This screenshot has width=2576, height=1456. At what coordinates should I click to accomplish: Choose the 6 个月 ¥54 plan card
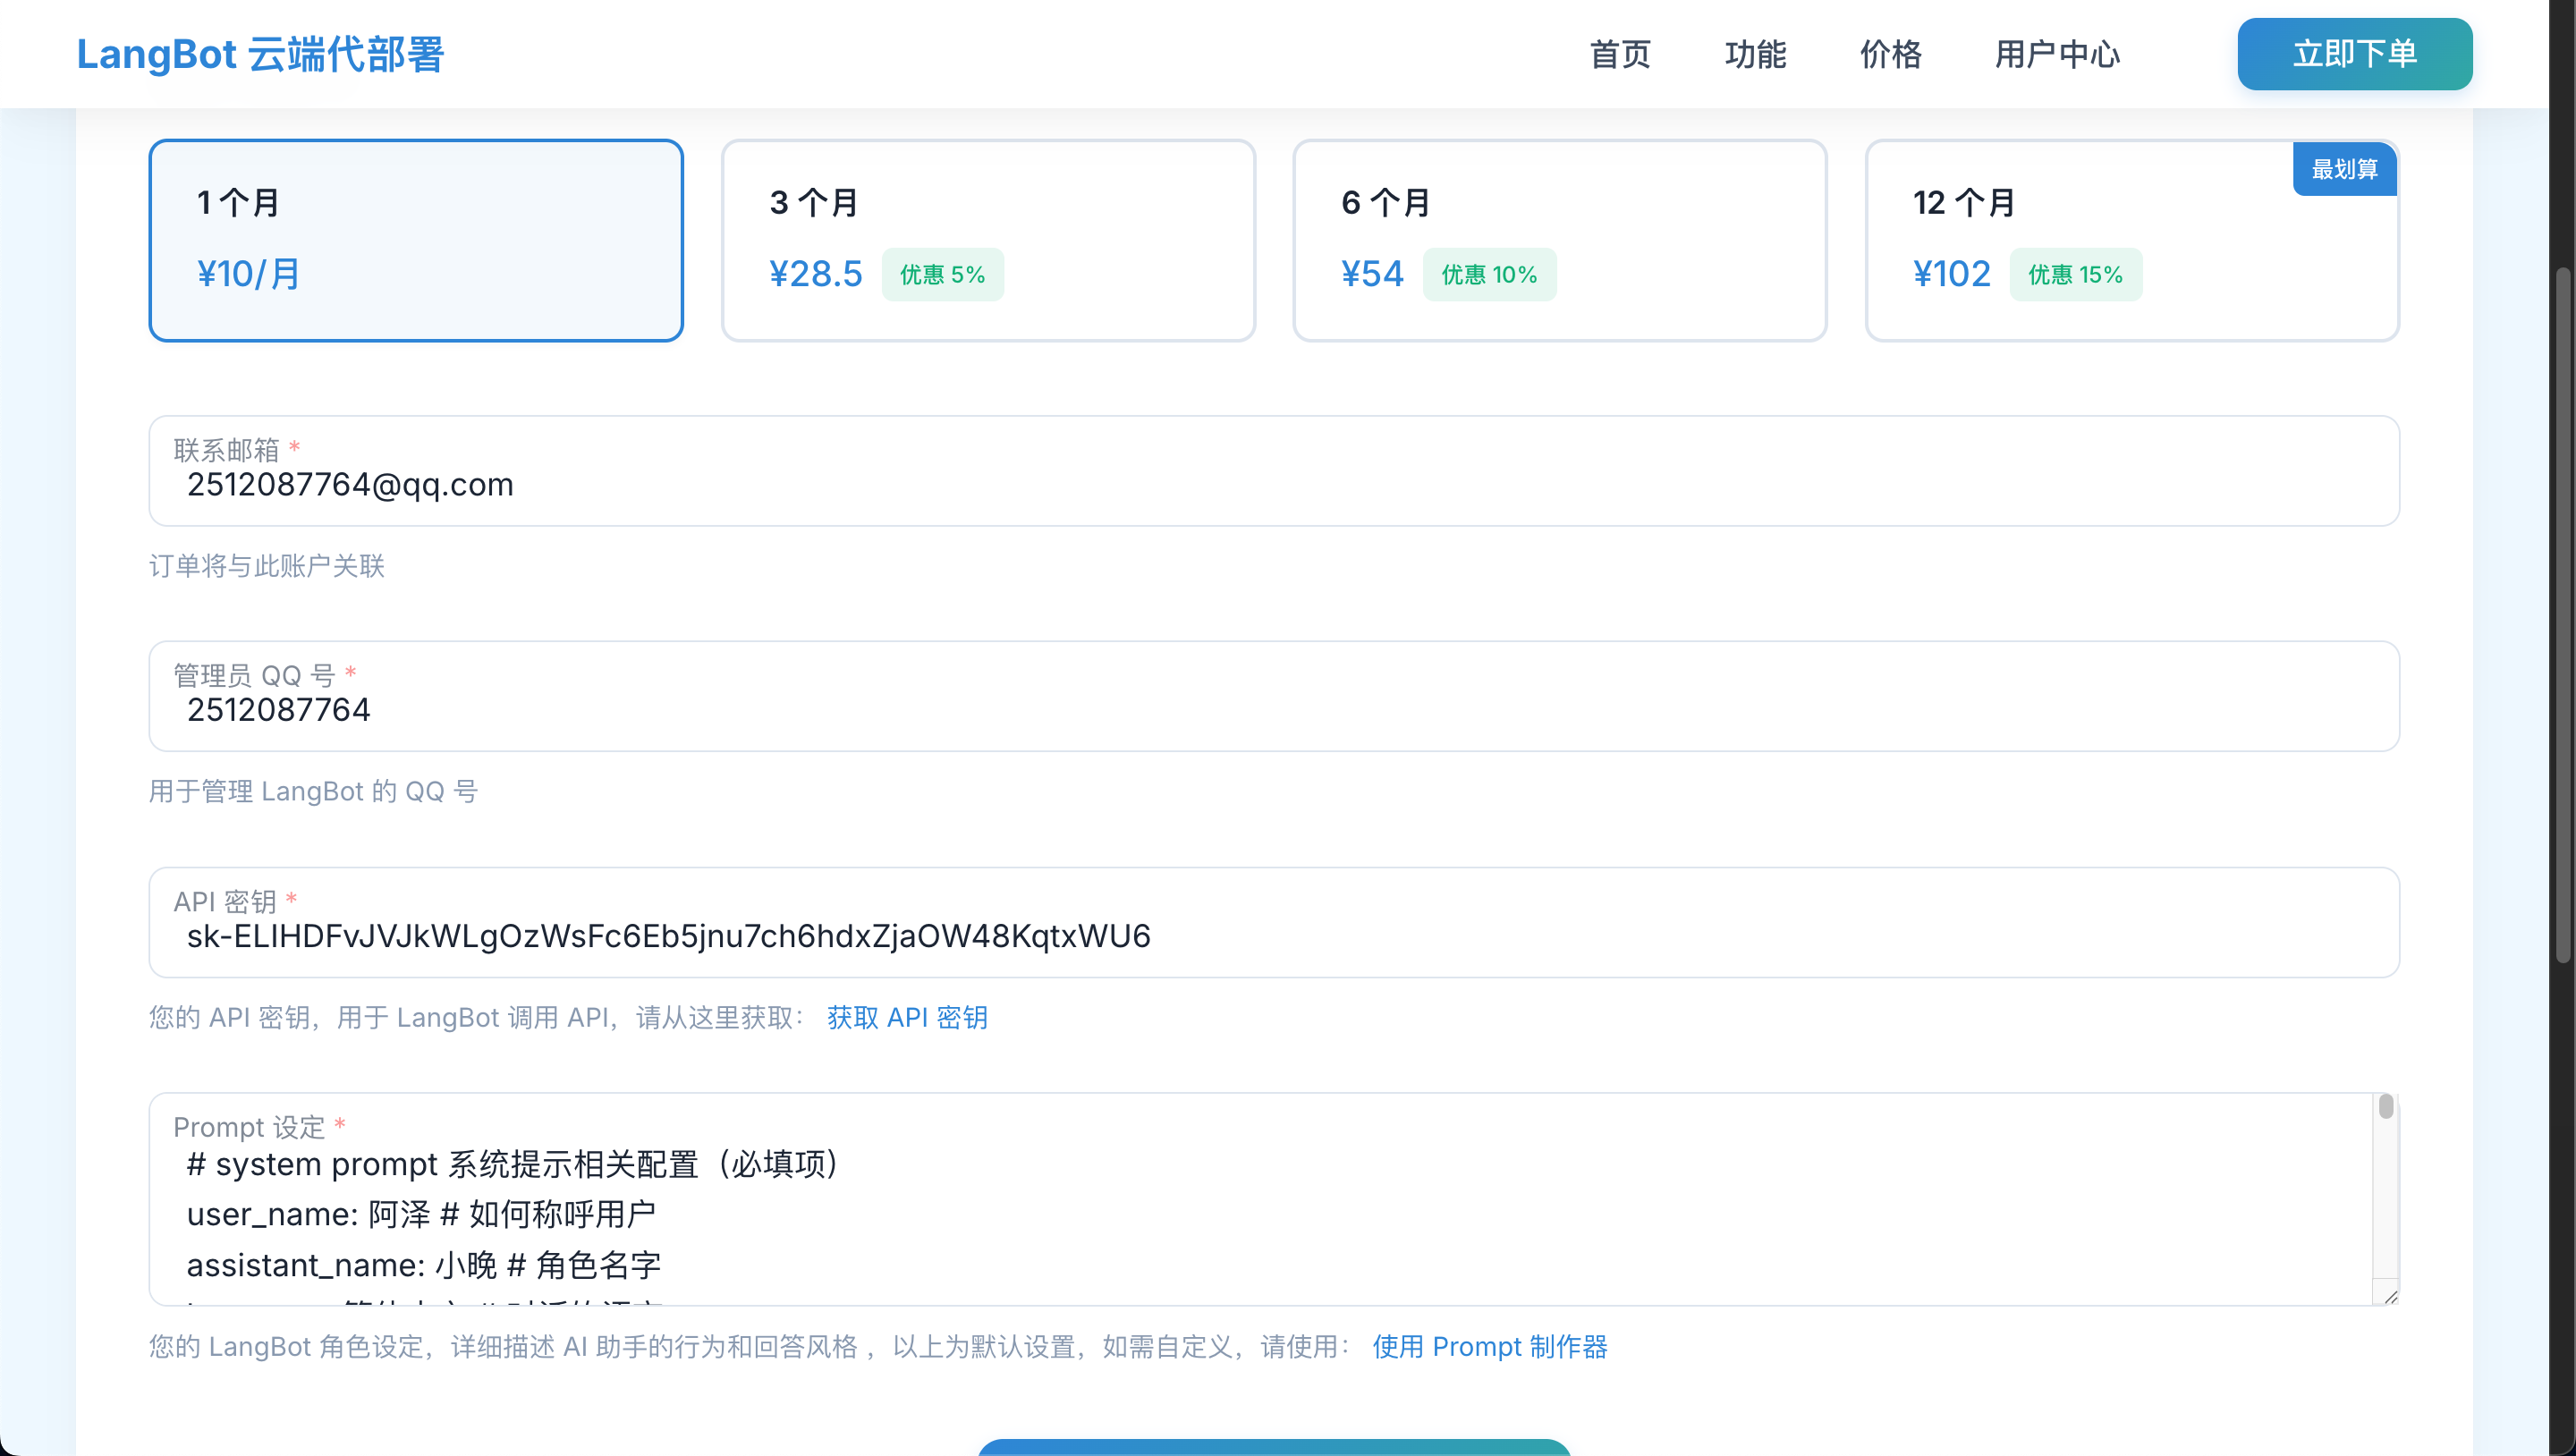click(1559, 240)
